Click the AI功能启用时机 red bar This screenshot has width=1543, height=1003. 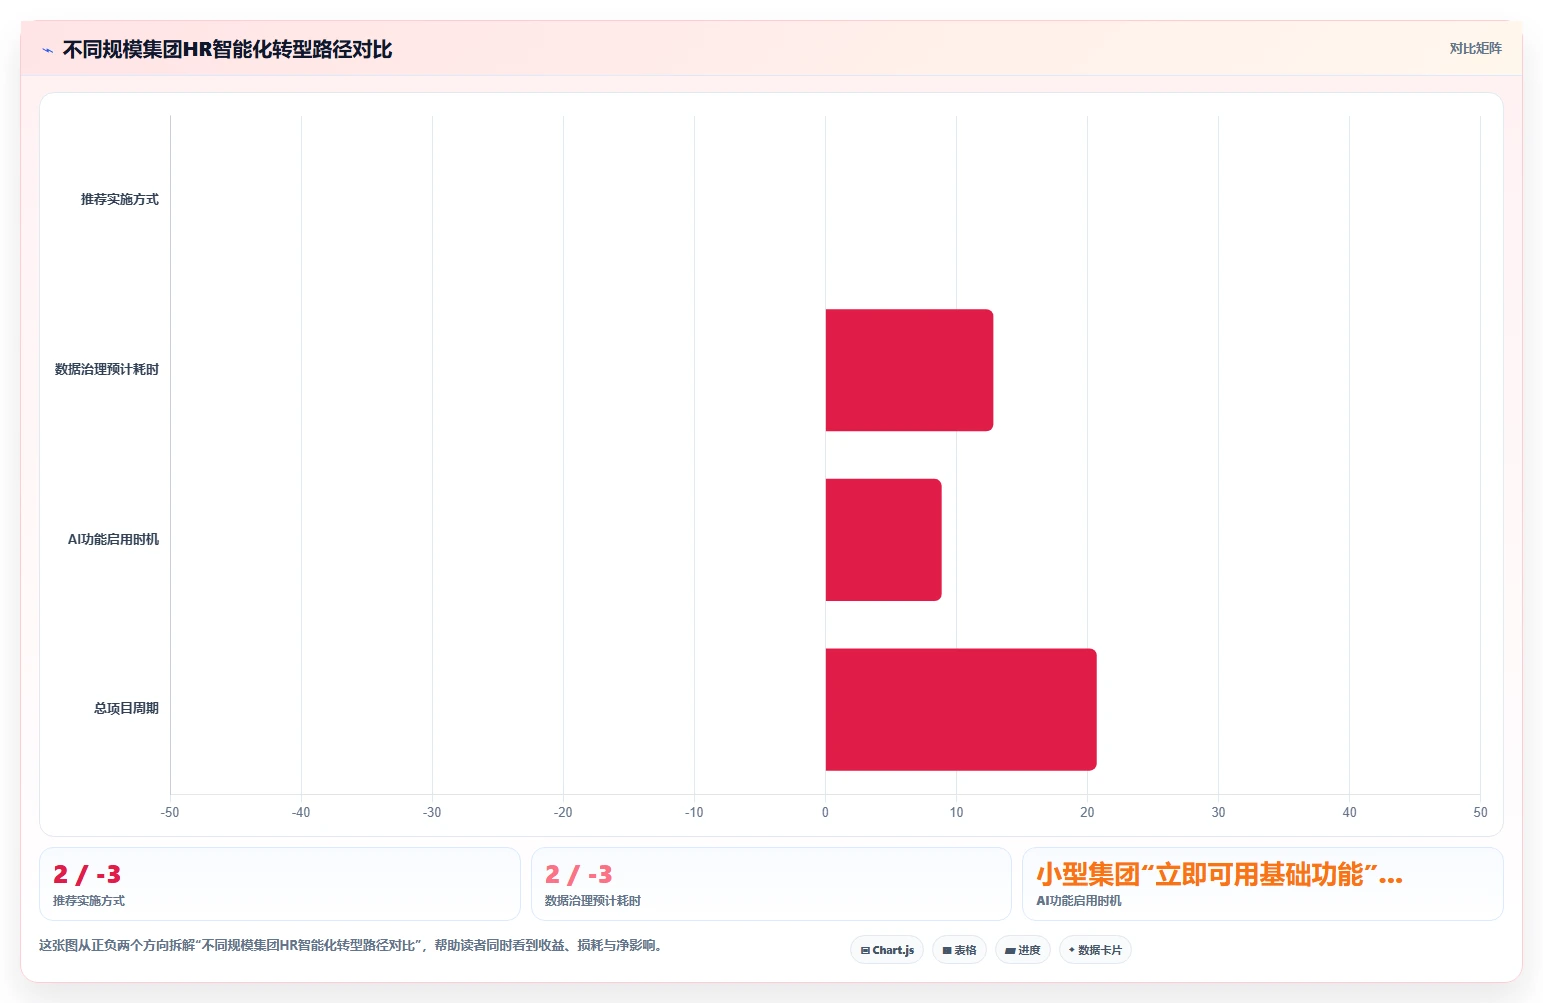883,540
